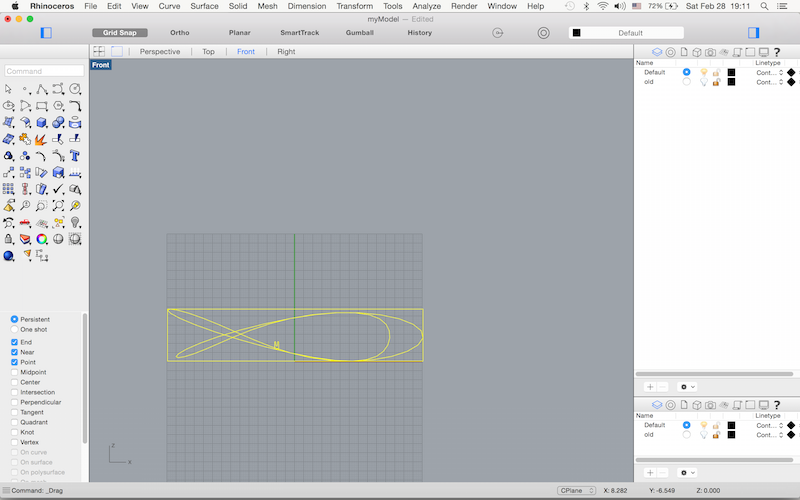Turn on Ortho mode

point(180,33)
